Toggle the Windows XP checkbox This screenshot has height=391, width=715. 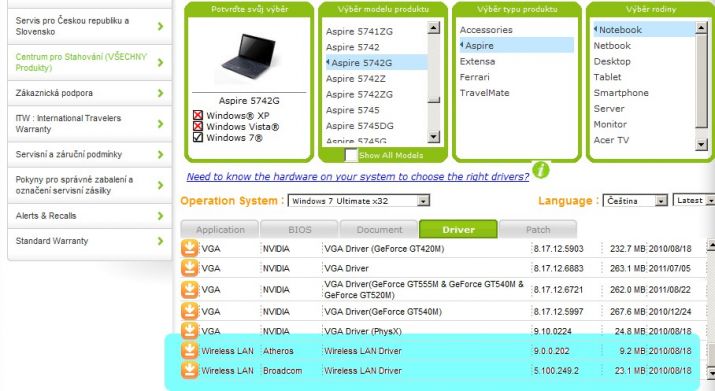click(198, 115)
